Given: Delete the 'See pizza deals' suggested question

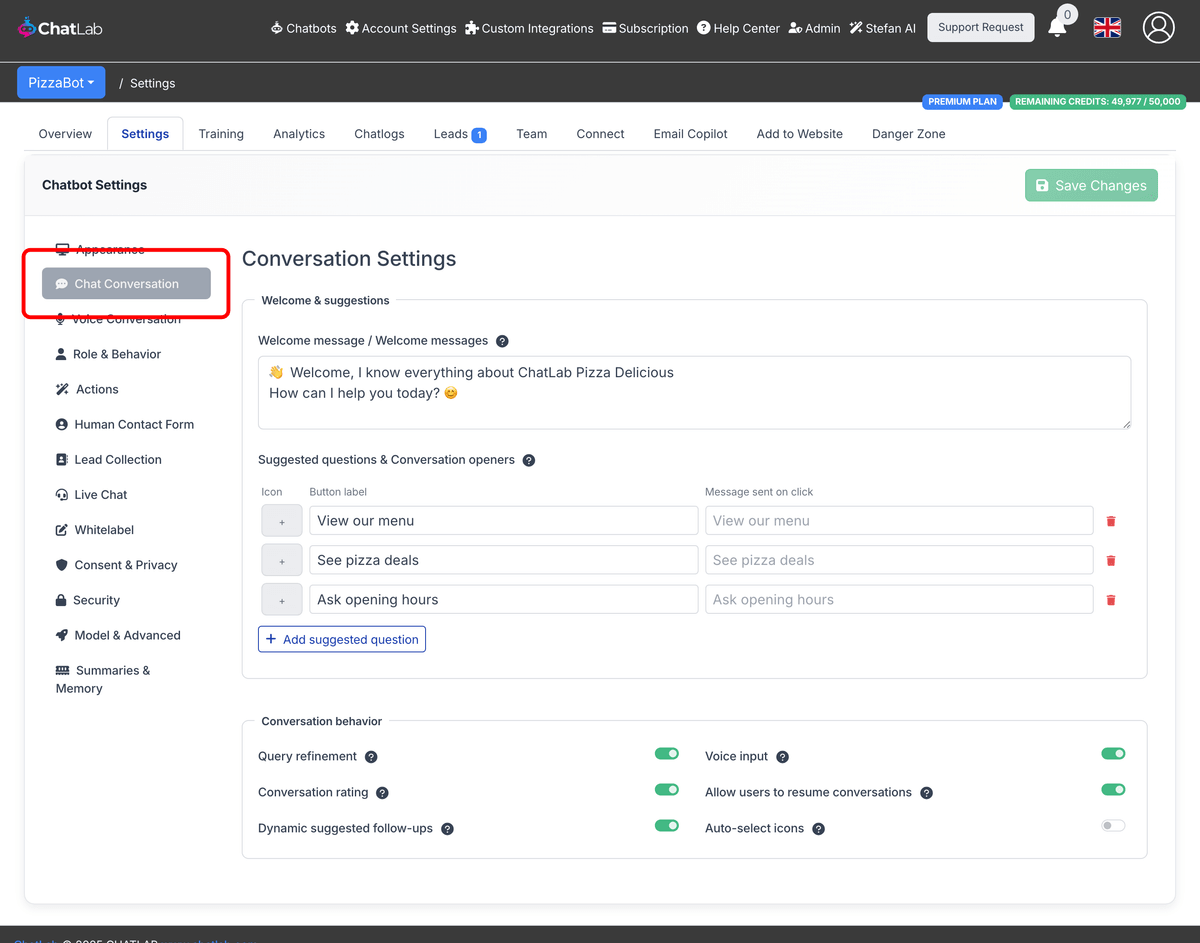Looking at the screenshot, I should (x=1111, y=561).
